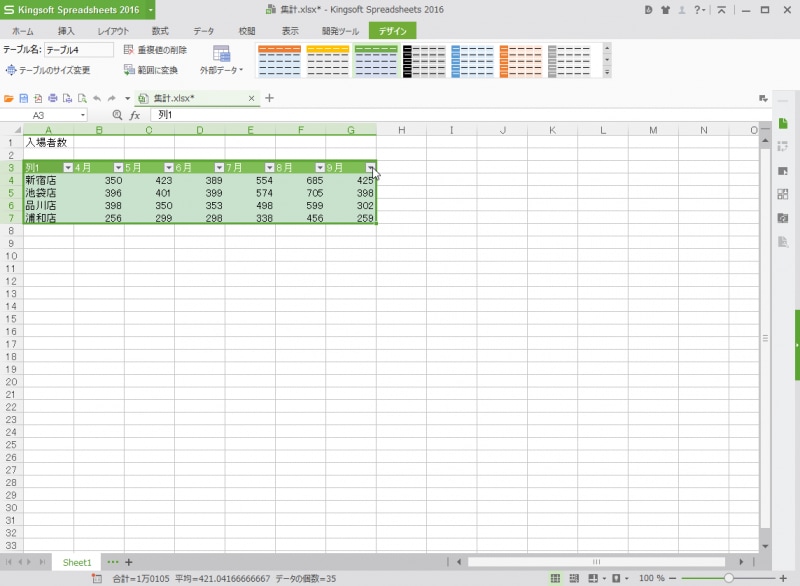Click the zoom in plus icon

pos(783,578)
